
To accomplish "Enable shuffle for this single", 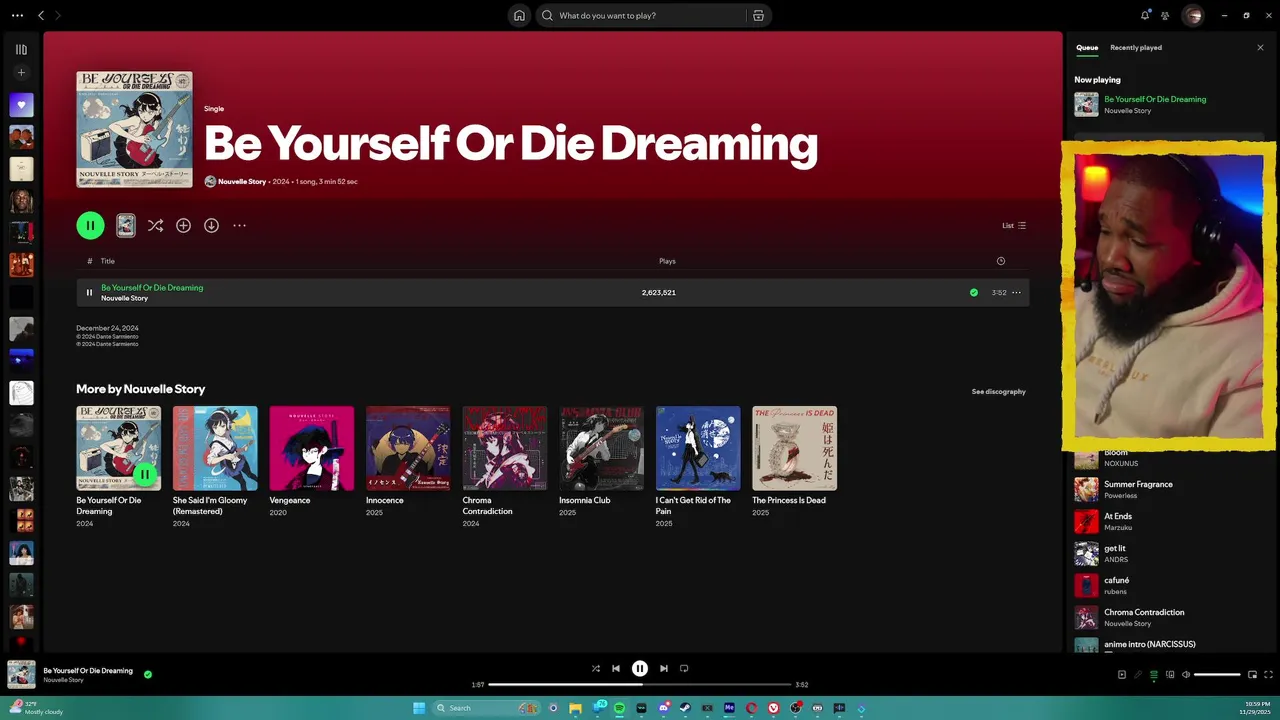I will [155, 225].
